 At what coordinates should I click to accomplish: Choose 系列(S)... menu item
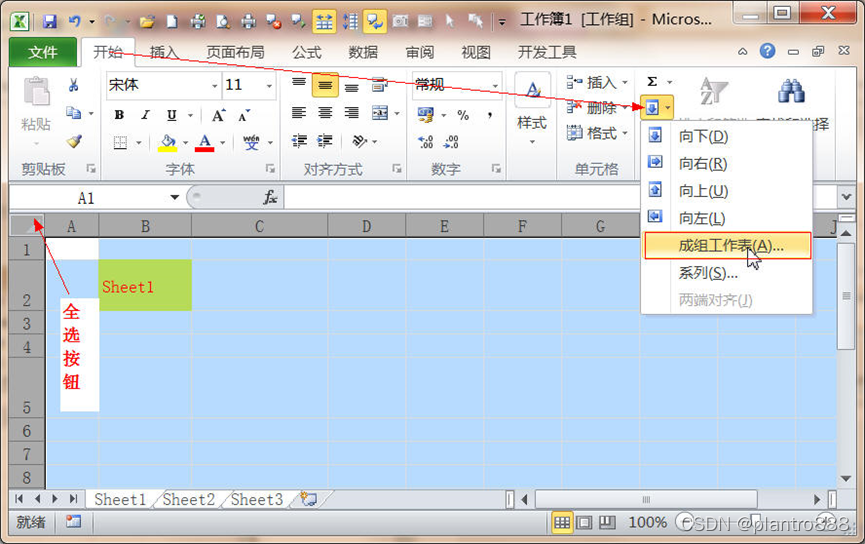coord(727,273)
